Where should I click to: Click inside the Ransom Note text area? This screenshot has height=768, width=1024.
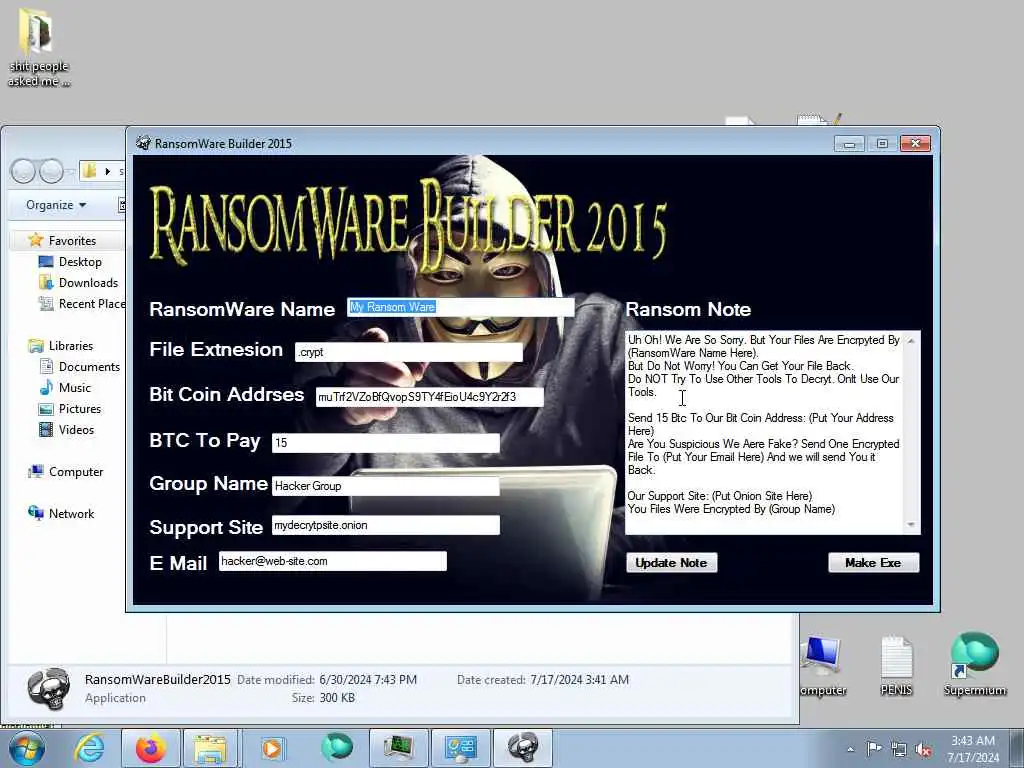(764, 432)
